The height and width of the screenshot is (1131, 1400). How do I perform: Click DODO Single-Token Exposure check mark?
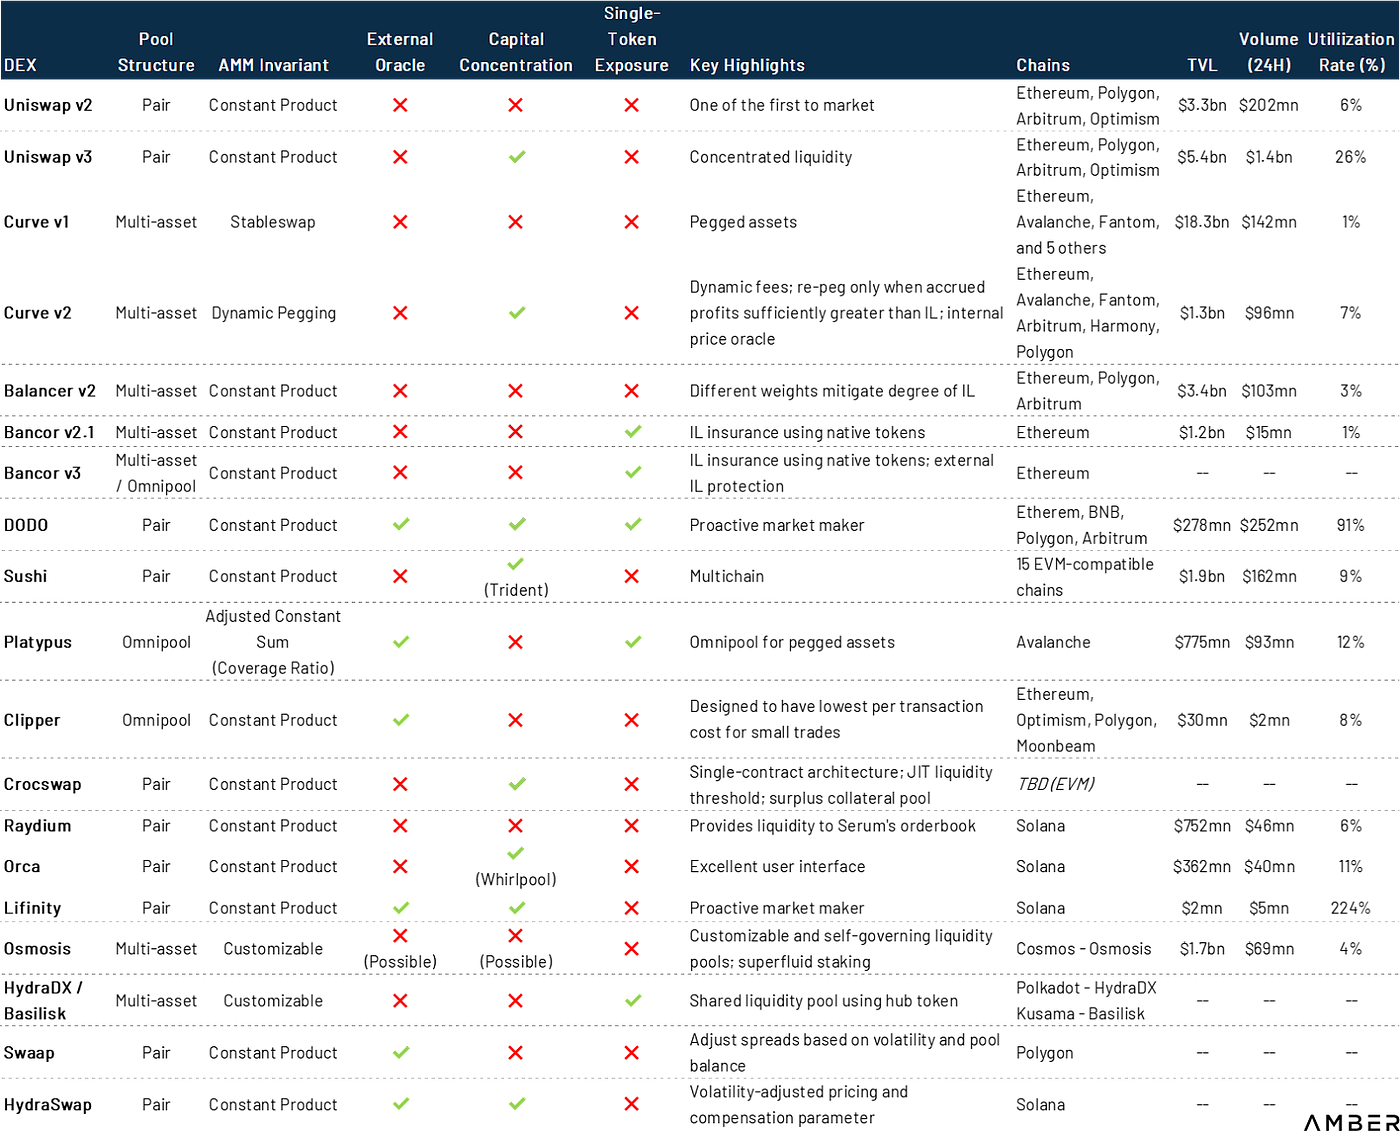click(633, 524)
